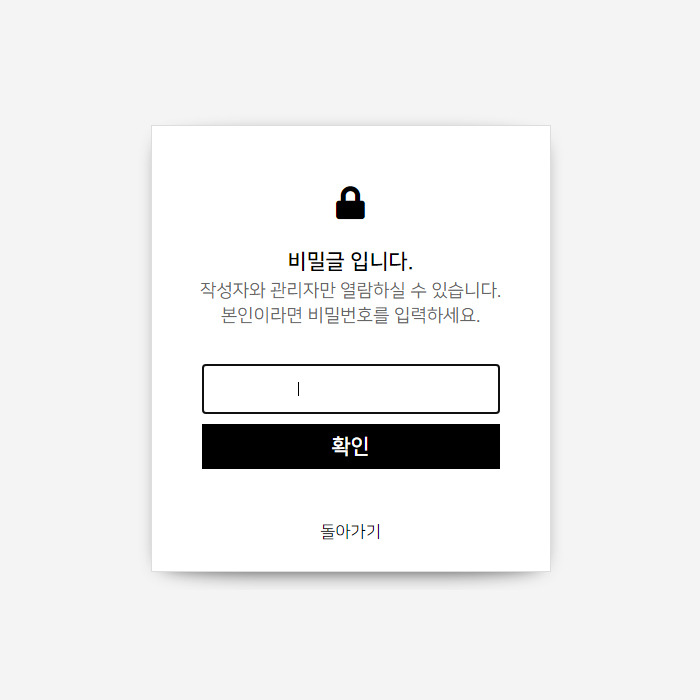The width and height of the screenshot is (700, 700).
Task: Tap the lock symbol above the heading
Action: pos(350,203)
